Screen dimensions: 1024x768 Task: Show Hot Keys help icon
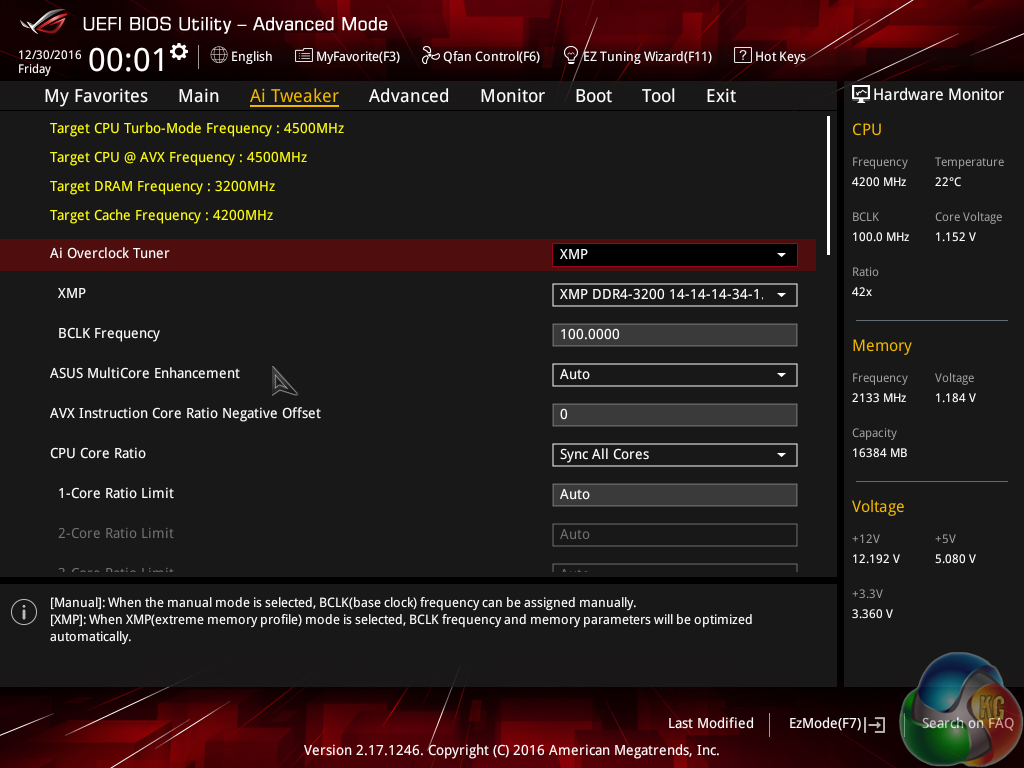(x=742, y=56)
